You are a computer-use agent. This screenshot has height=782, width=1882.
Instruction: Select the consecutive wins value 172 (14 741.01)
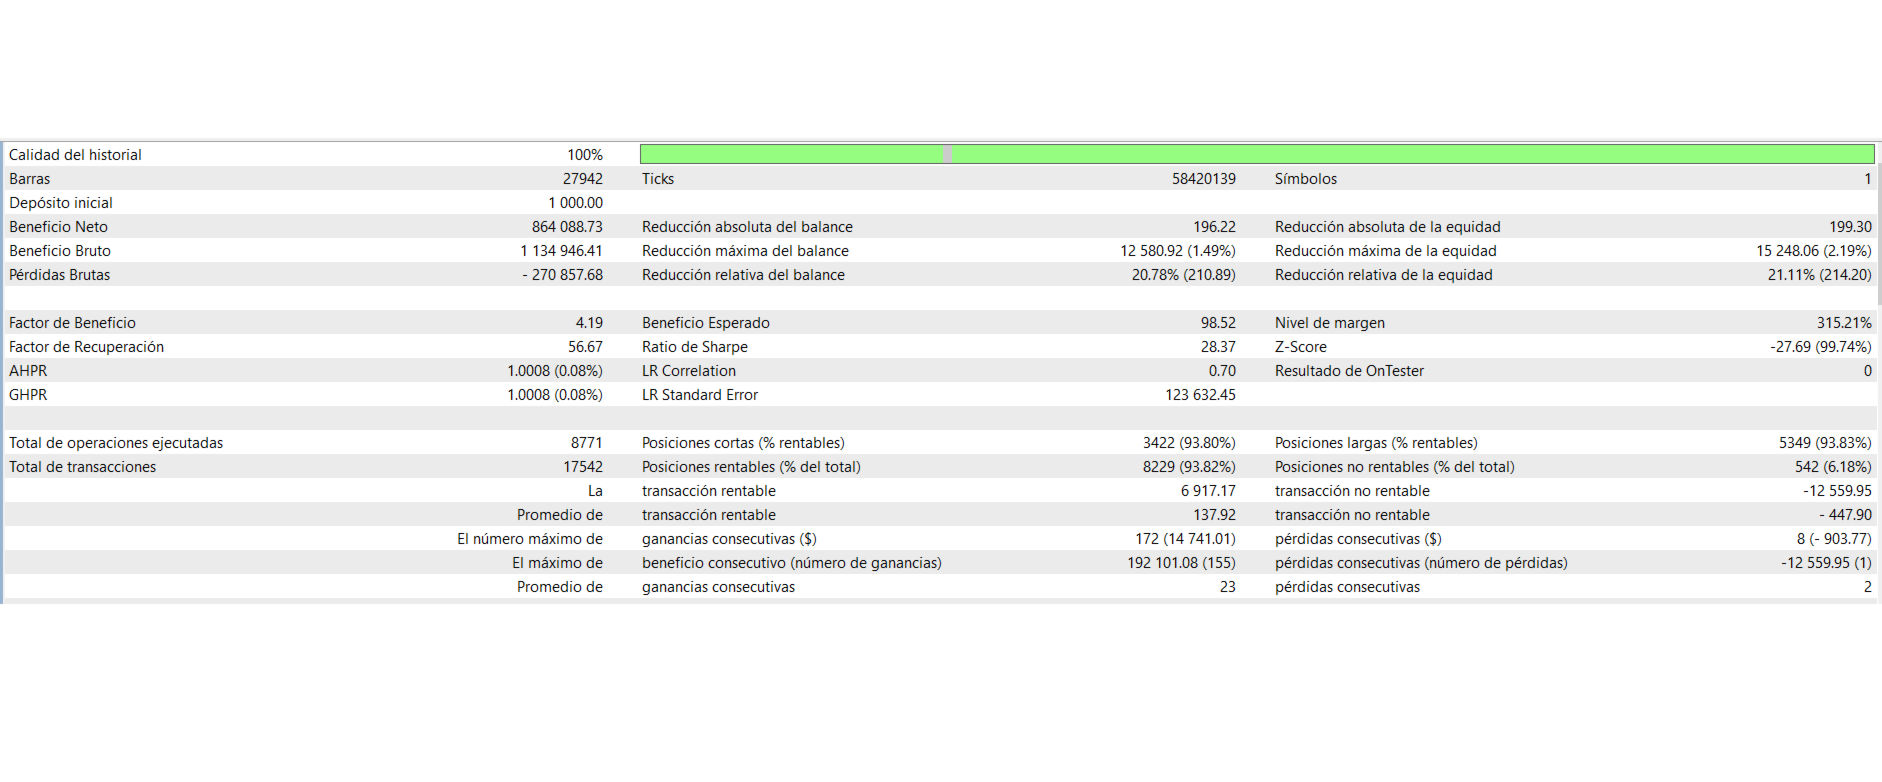coord(1185,539)
